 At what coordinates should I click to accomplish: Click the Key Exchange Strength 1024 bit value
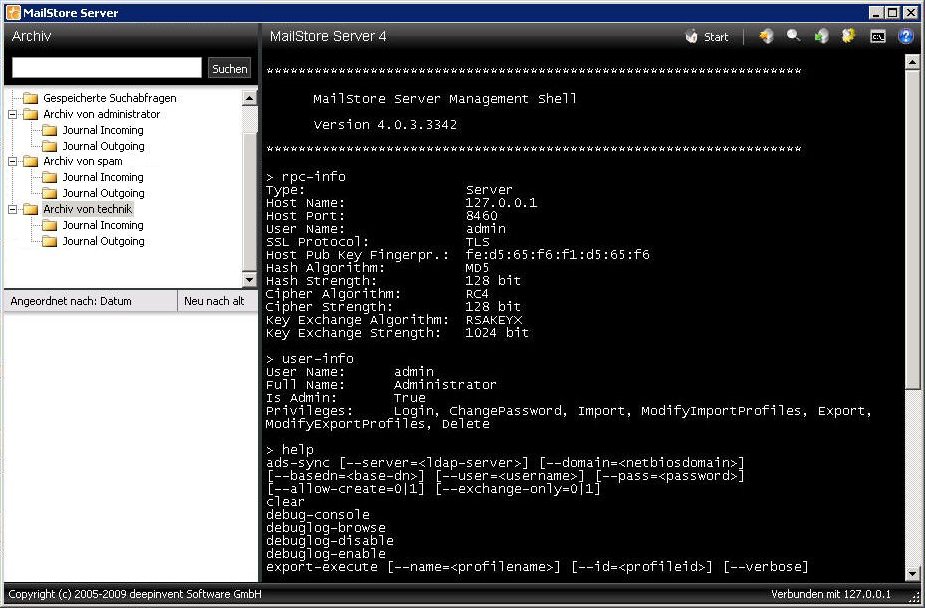tap(497, 333)
